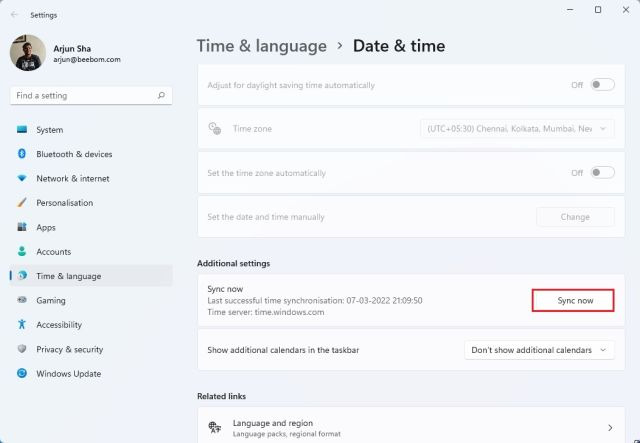Open Network & internet settings
The height and width of the screenshot is (443, 640).
pos(91,178)
